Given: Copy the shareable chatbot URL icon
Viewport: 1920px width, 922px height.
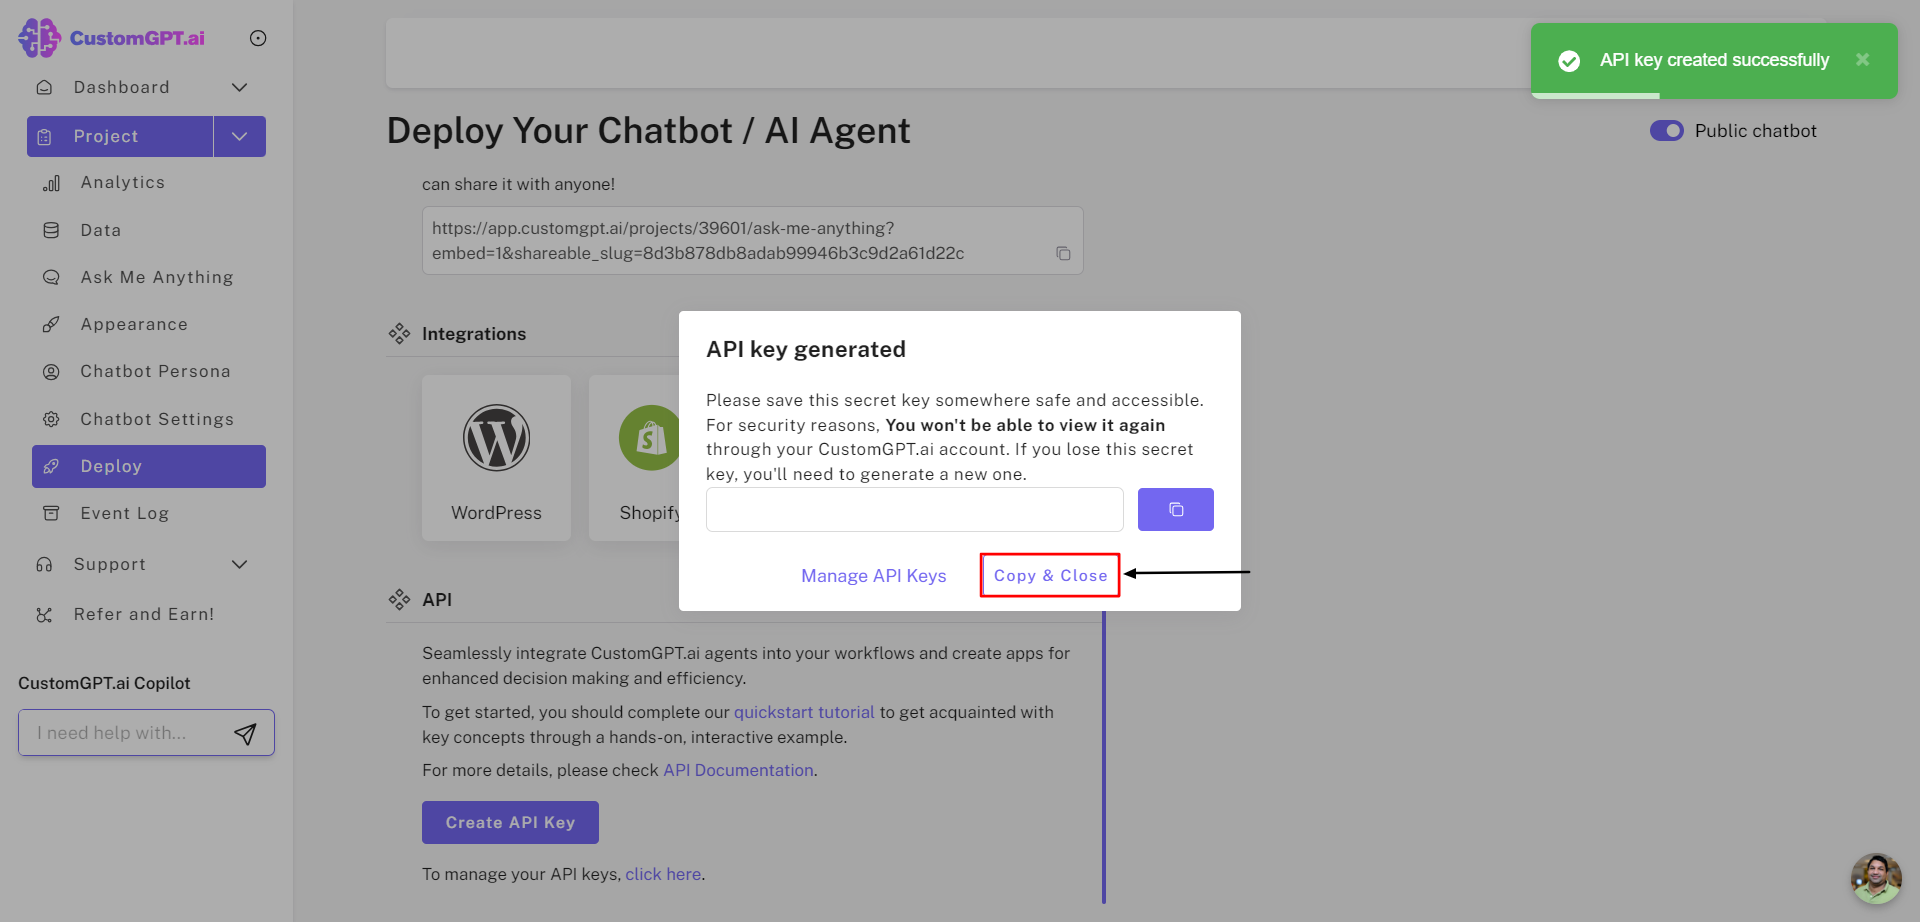Looking at the screenshot, I should coord(1063,254).
